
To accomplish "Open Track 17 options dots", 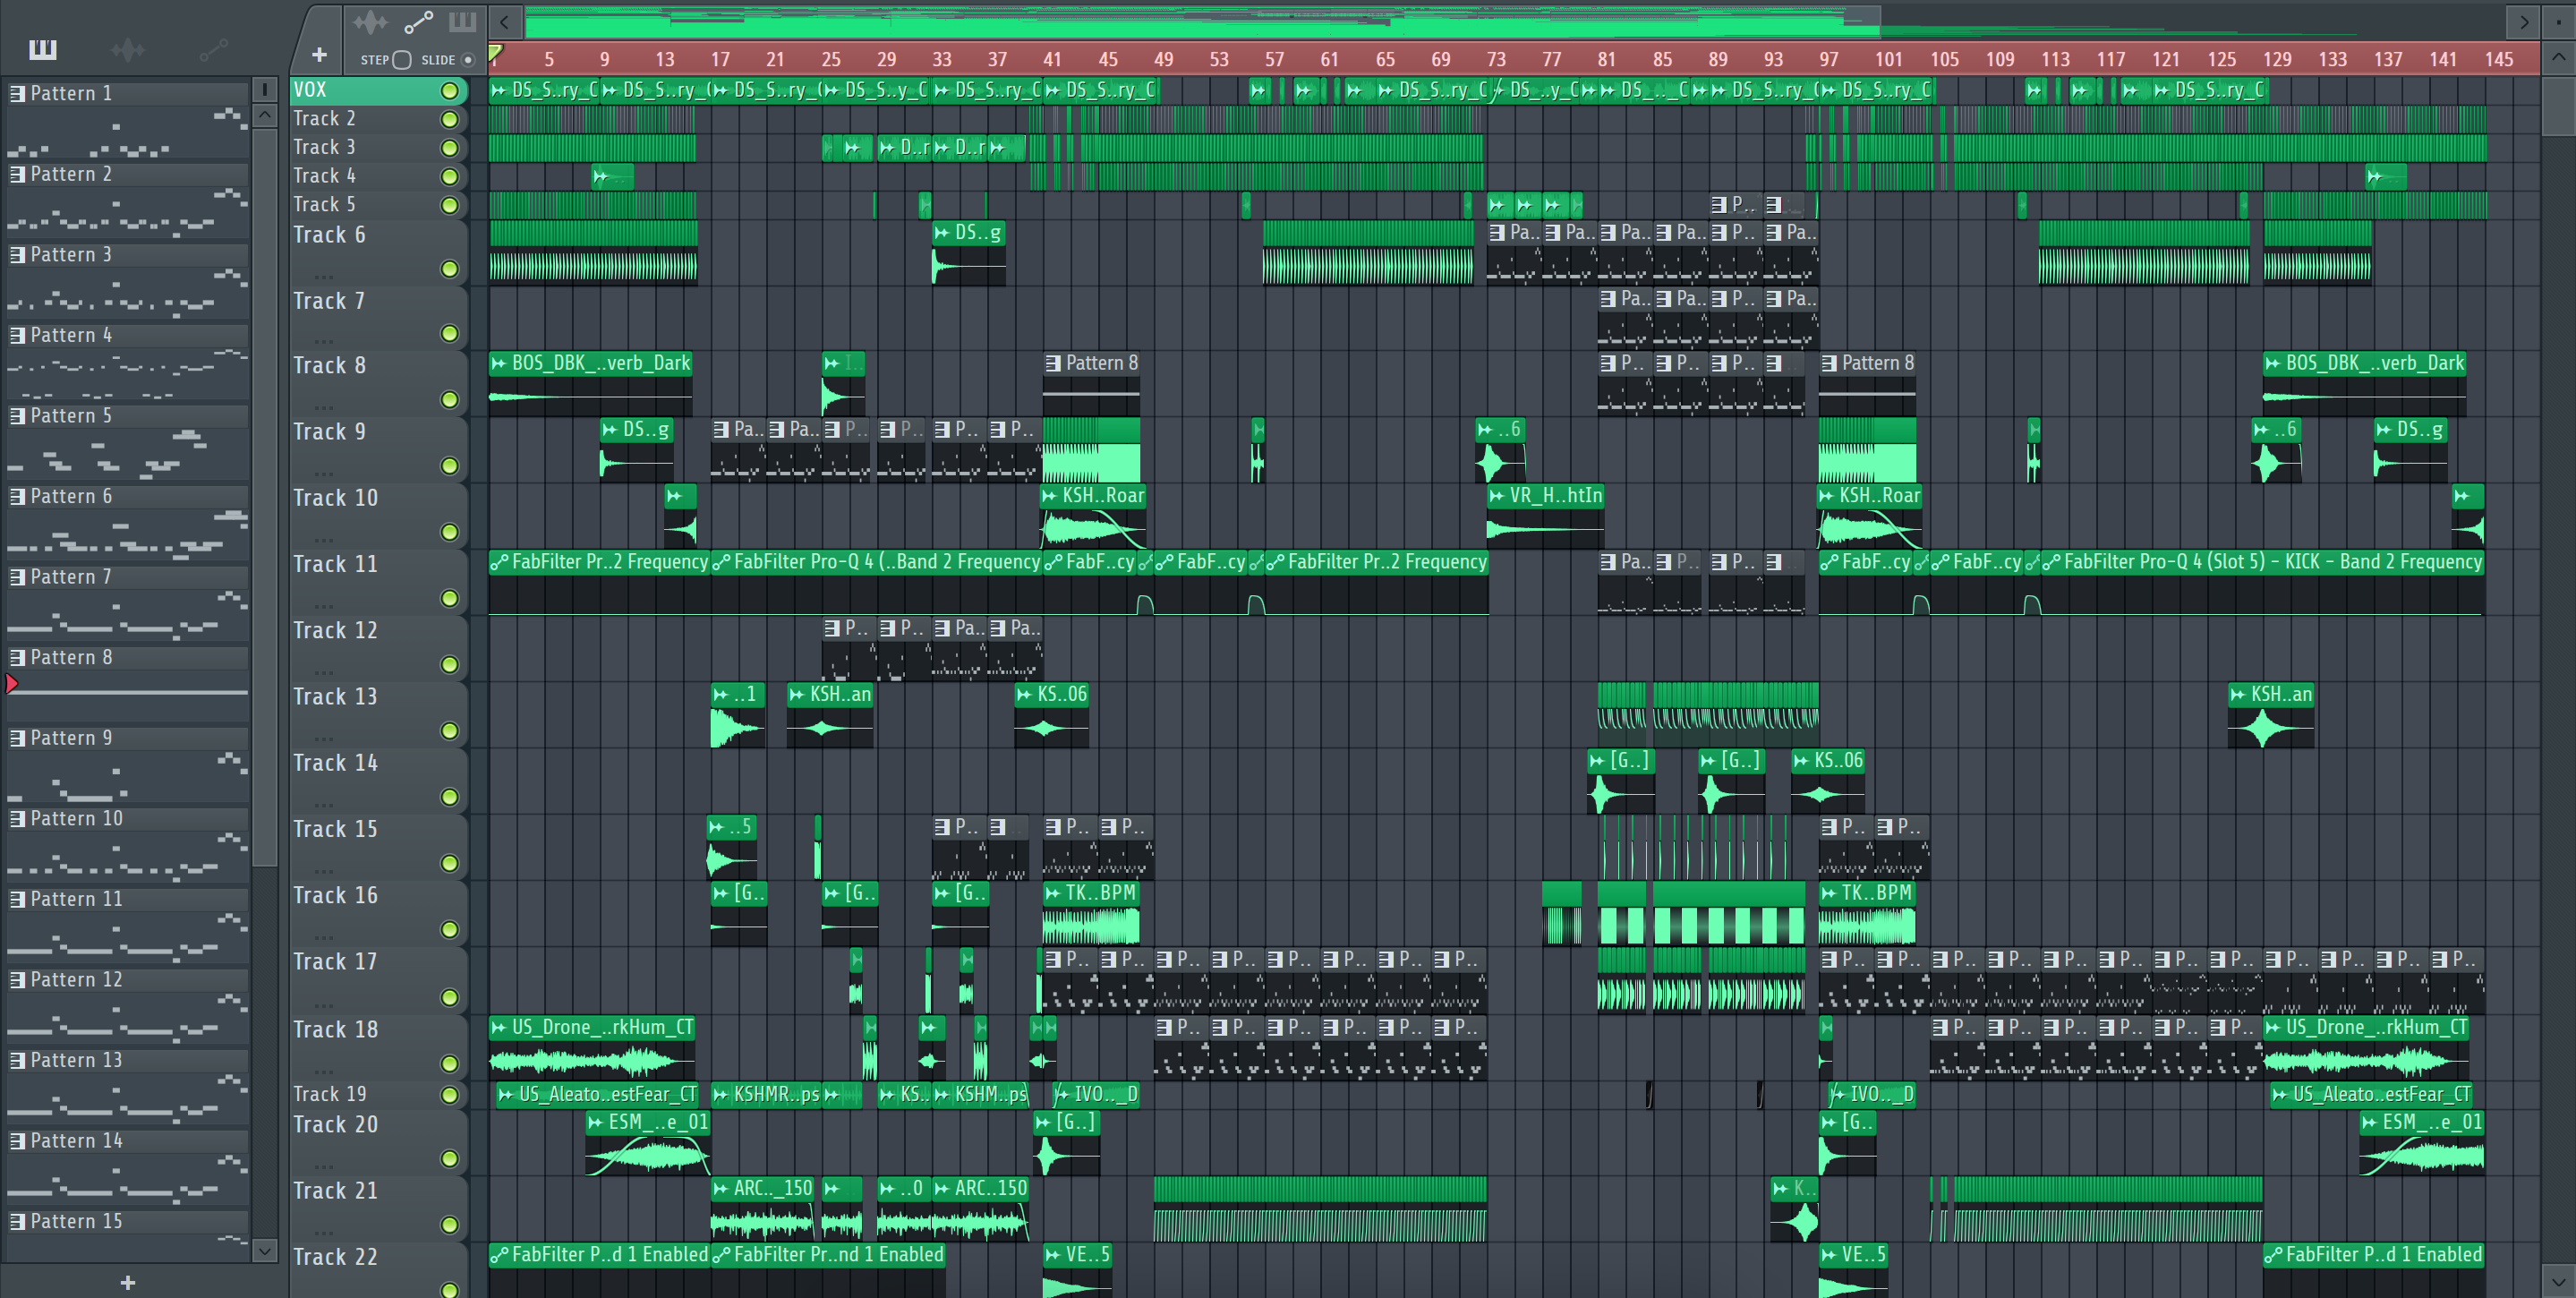I will pos(323,1004).
